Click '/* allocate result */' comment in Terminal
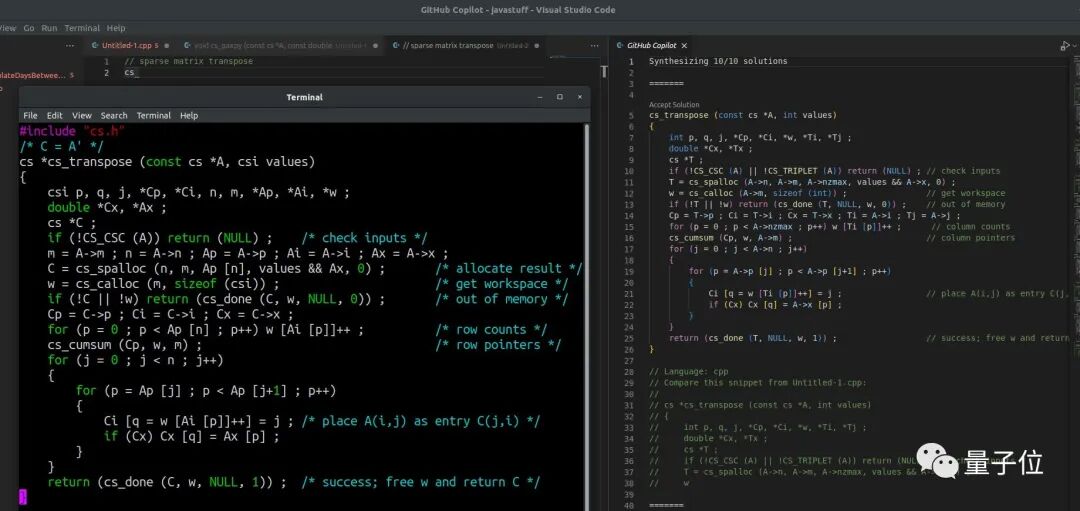This screenshot has height=511, width=1080. [508, 269]
